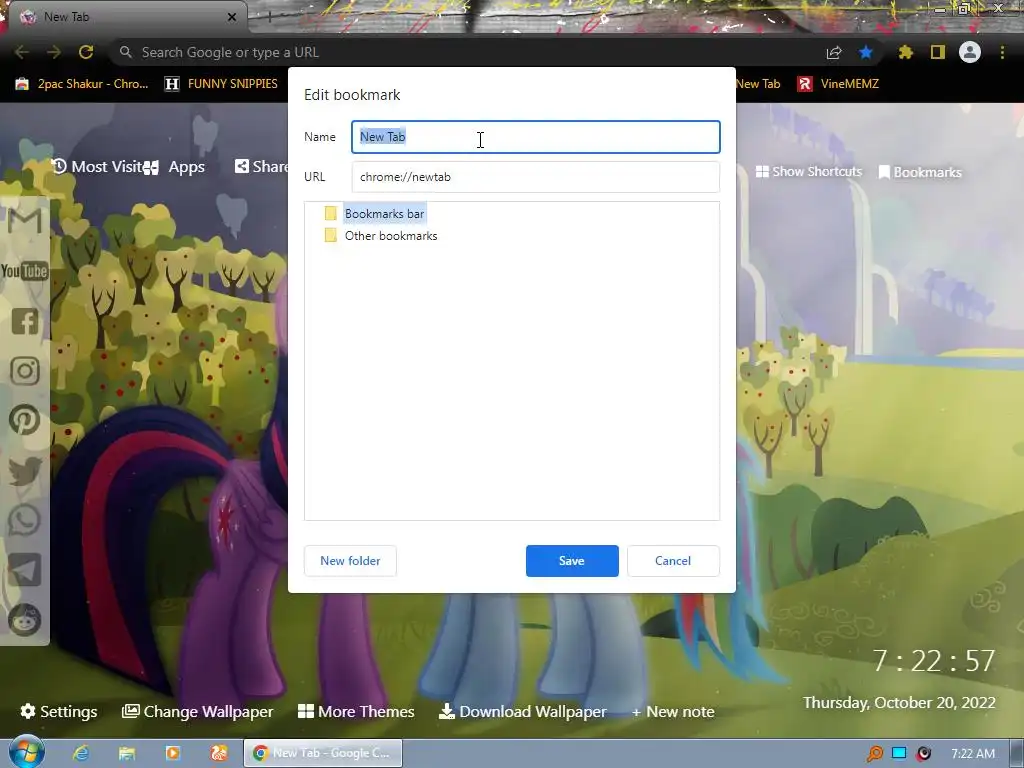This screenshot has height=768, width=1024.
Task: Open the YouTube sidebar icon
Action: click(x=24, y=271)
